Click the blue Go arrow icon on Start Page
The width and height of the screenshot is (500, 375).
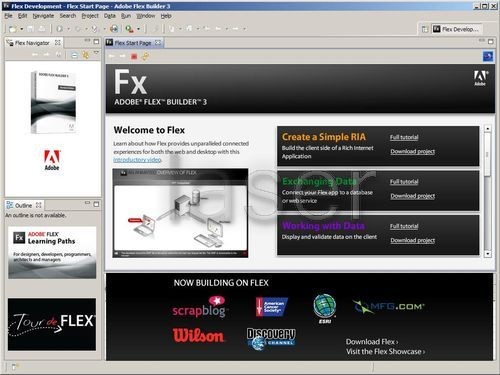tap(488, 56)
